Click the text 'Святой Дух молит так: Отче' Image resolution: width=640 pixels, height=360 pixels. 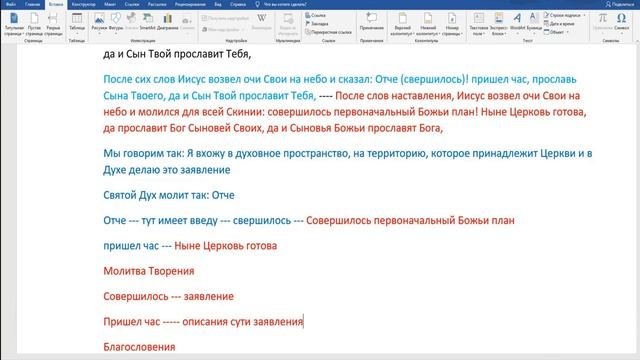tap(169, 195)
